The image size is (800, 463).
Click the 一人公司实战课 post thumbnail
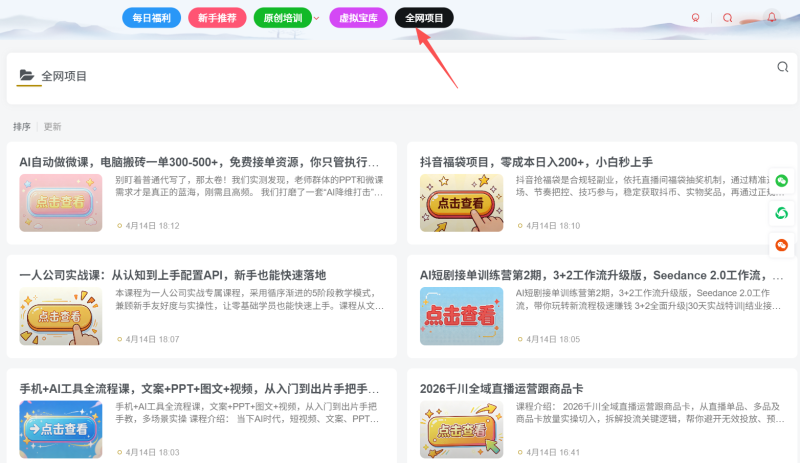(60, 316)
